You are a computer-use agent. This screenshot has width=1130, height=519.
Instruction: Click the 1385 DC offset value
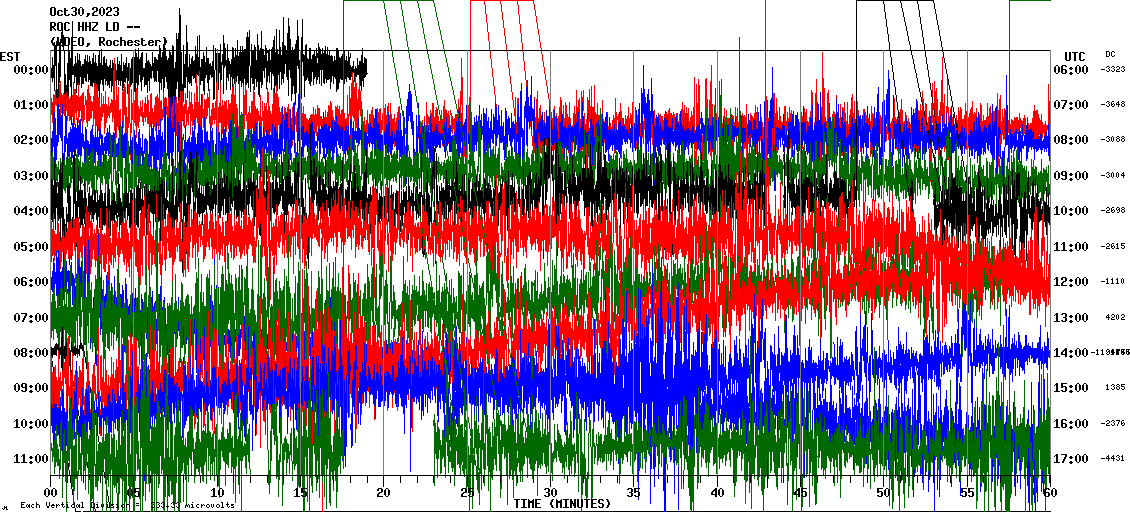coord(1116,388)
